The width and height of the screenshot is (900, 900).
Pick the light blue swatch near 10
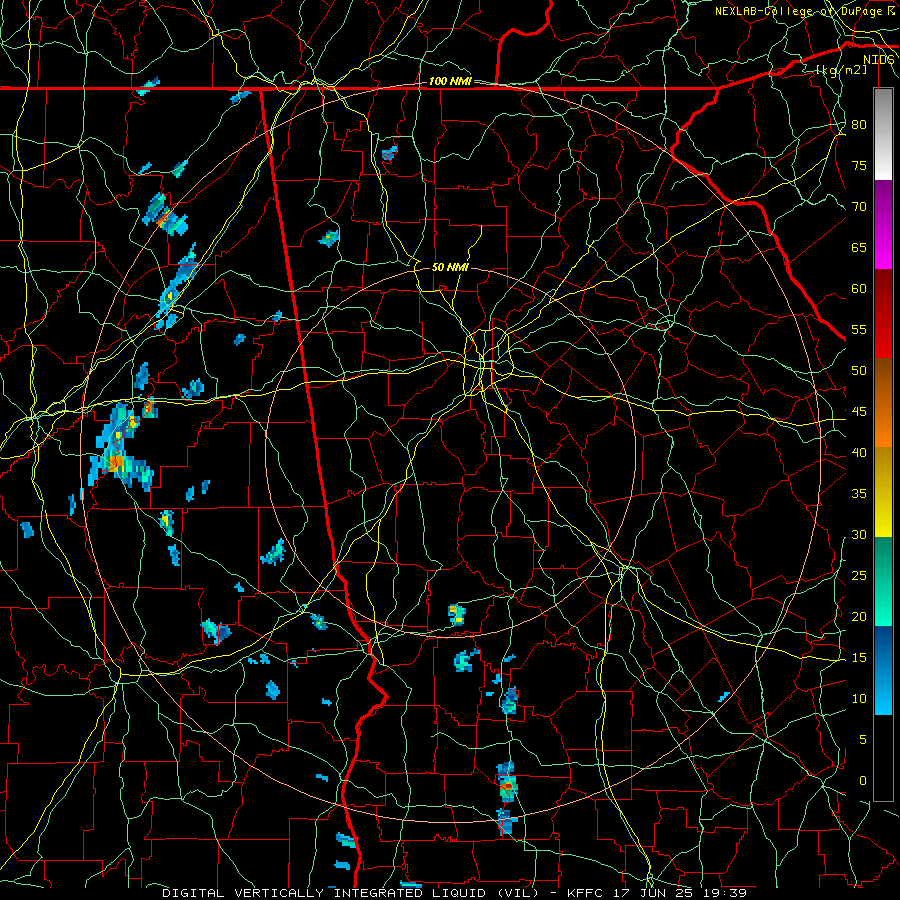(883, 693)
